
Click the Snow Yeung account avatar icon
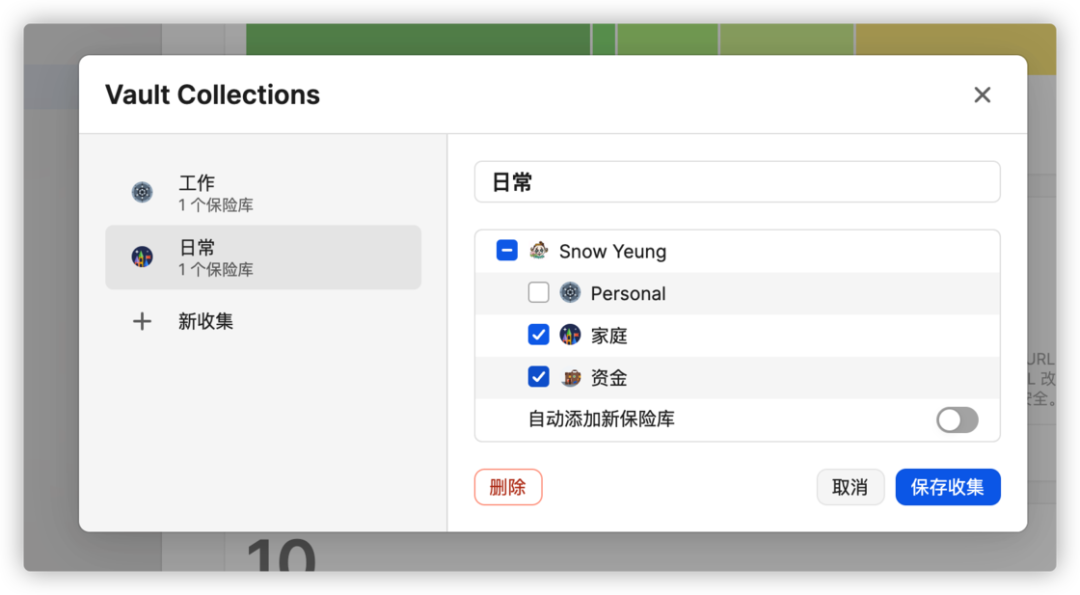tap(539, 251)
